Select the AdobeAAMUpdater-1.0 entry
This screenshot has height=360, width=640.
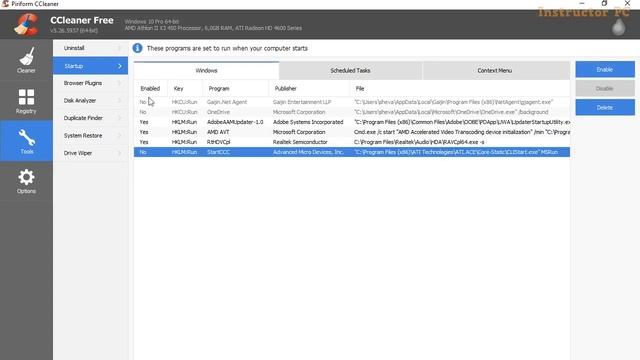click(352, 122)
